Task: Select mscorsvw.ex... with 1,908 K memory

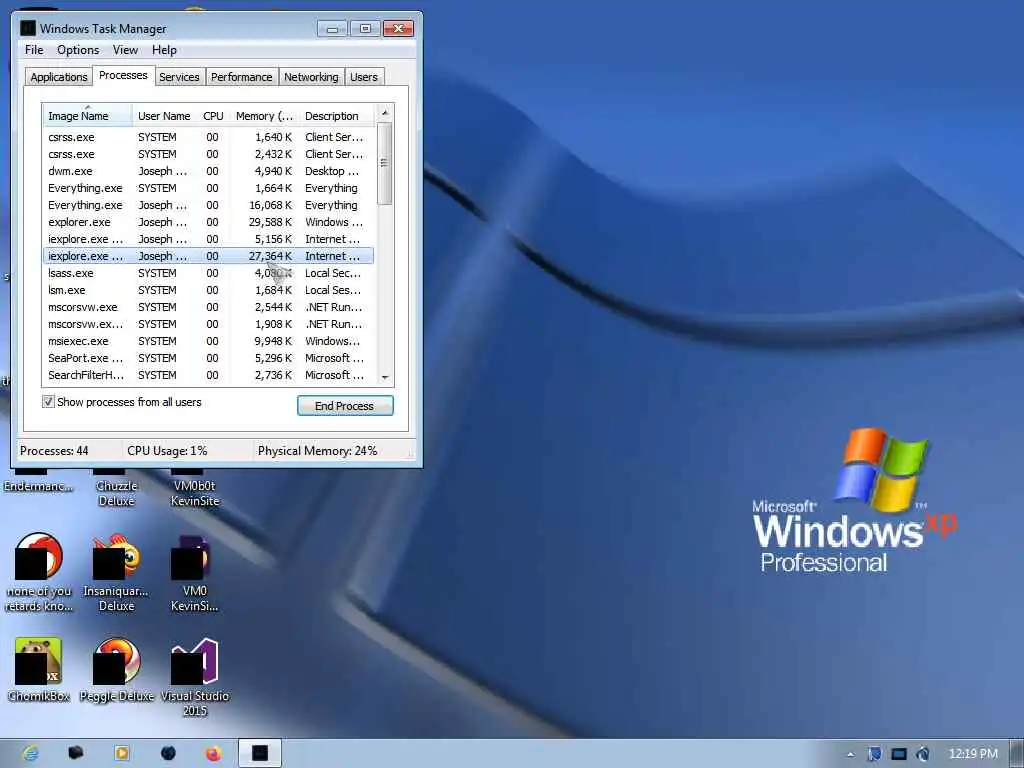Action: point(209,324)
